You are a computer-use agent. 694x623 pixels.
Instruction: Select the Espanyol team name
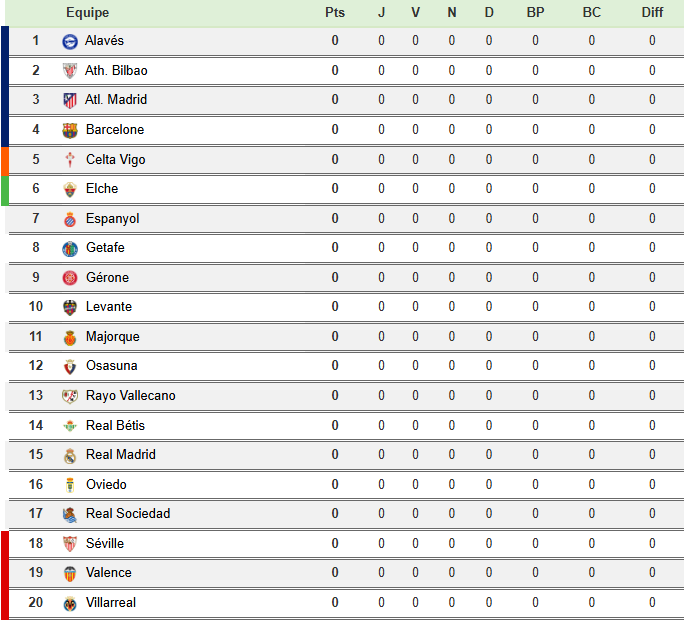point(112,219)
